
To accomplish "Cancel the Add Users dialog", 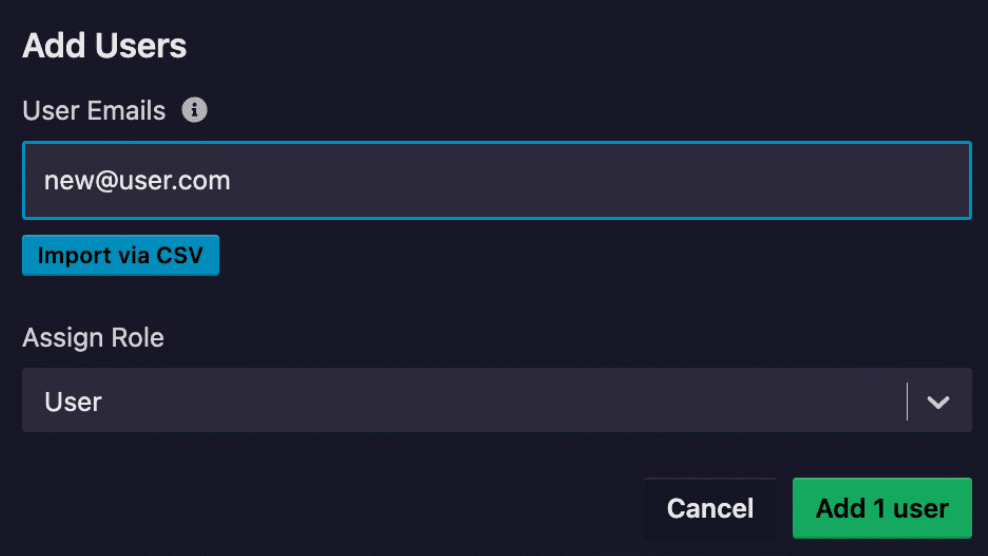I will pyautogui.click(x=710, y=508).
